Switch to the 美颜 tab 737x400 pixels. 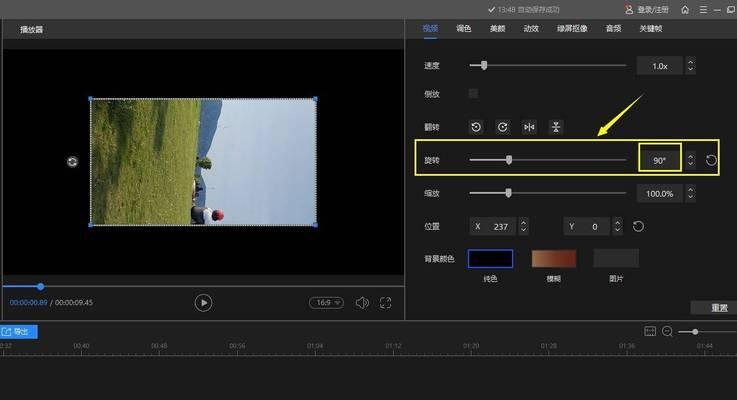pos(497,29)
